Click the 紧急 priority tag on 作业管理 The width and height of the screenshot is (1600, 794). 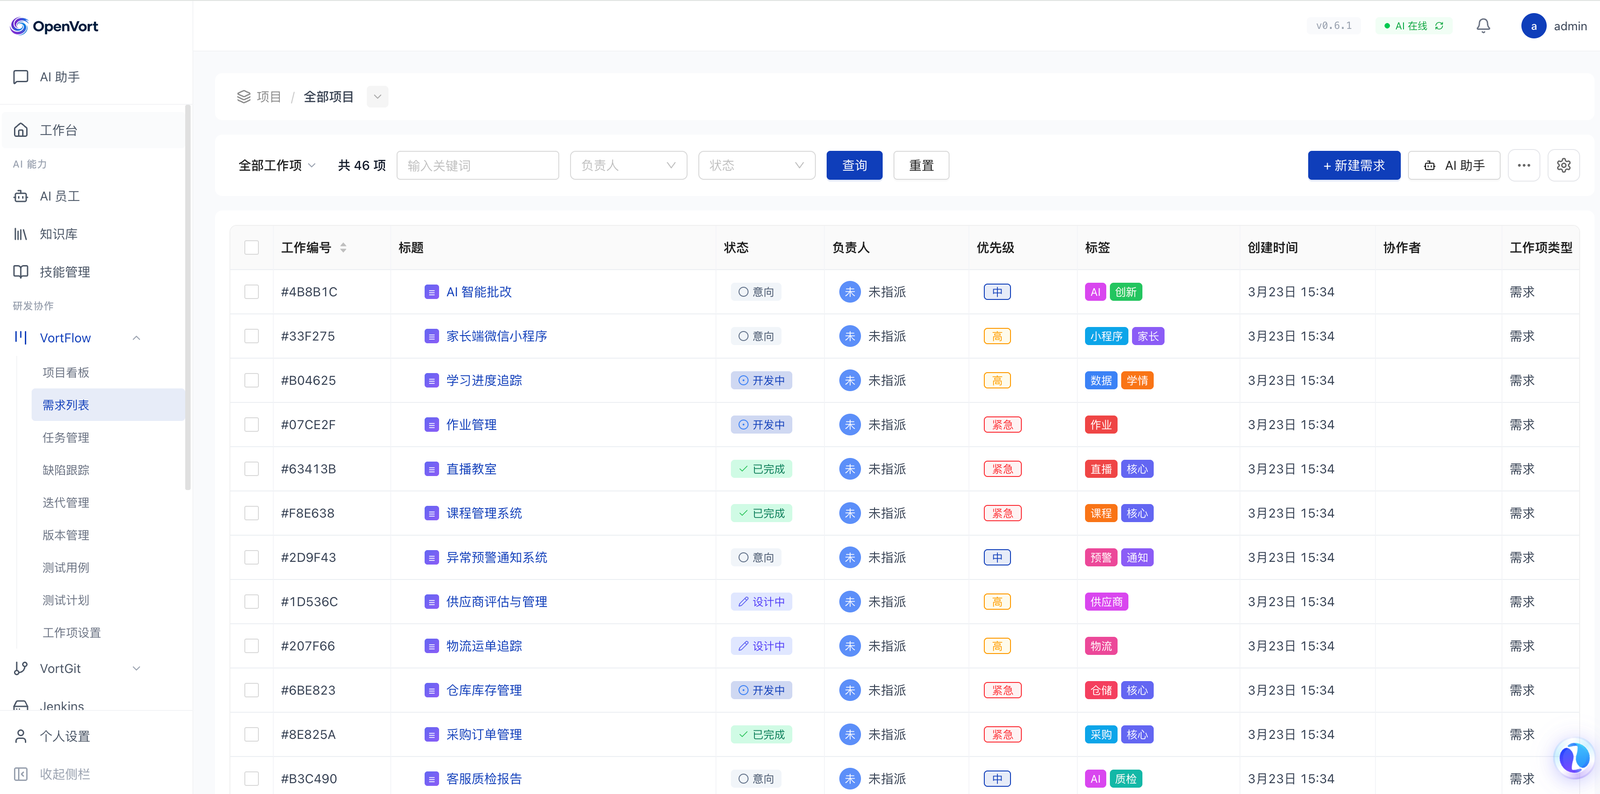[1002, 425]
